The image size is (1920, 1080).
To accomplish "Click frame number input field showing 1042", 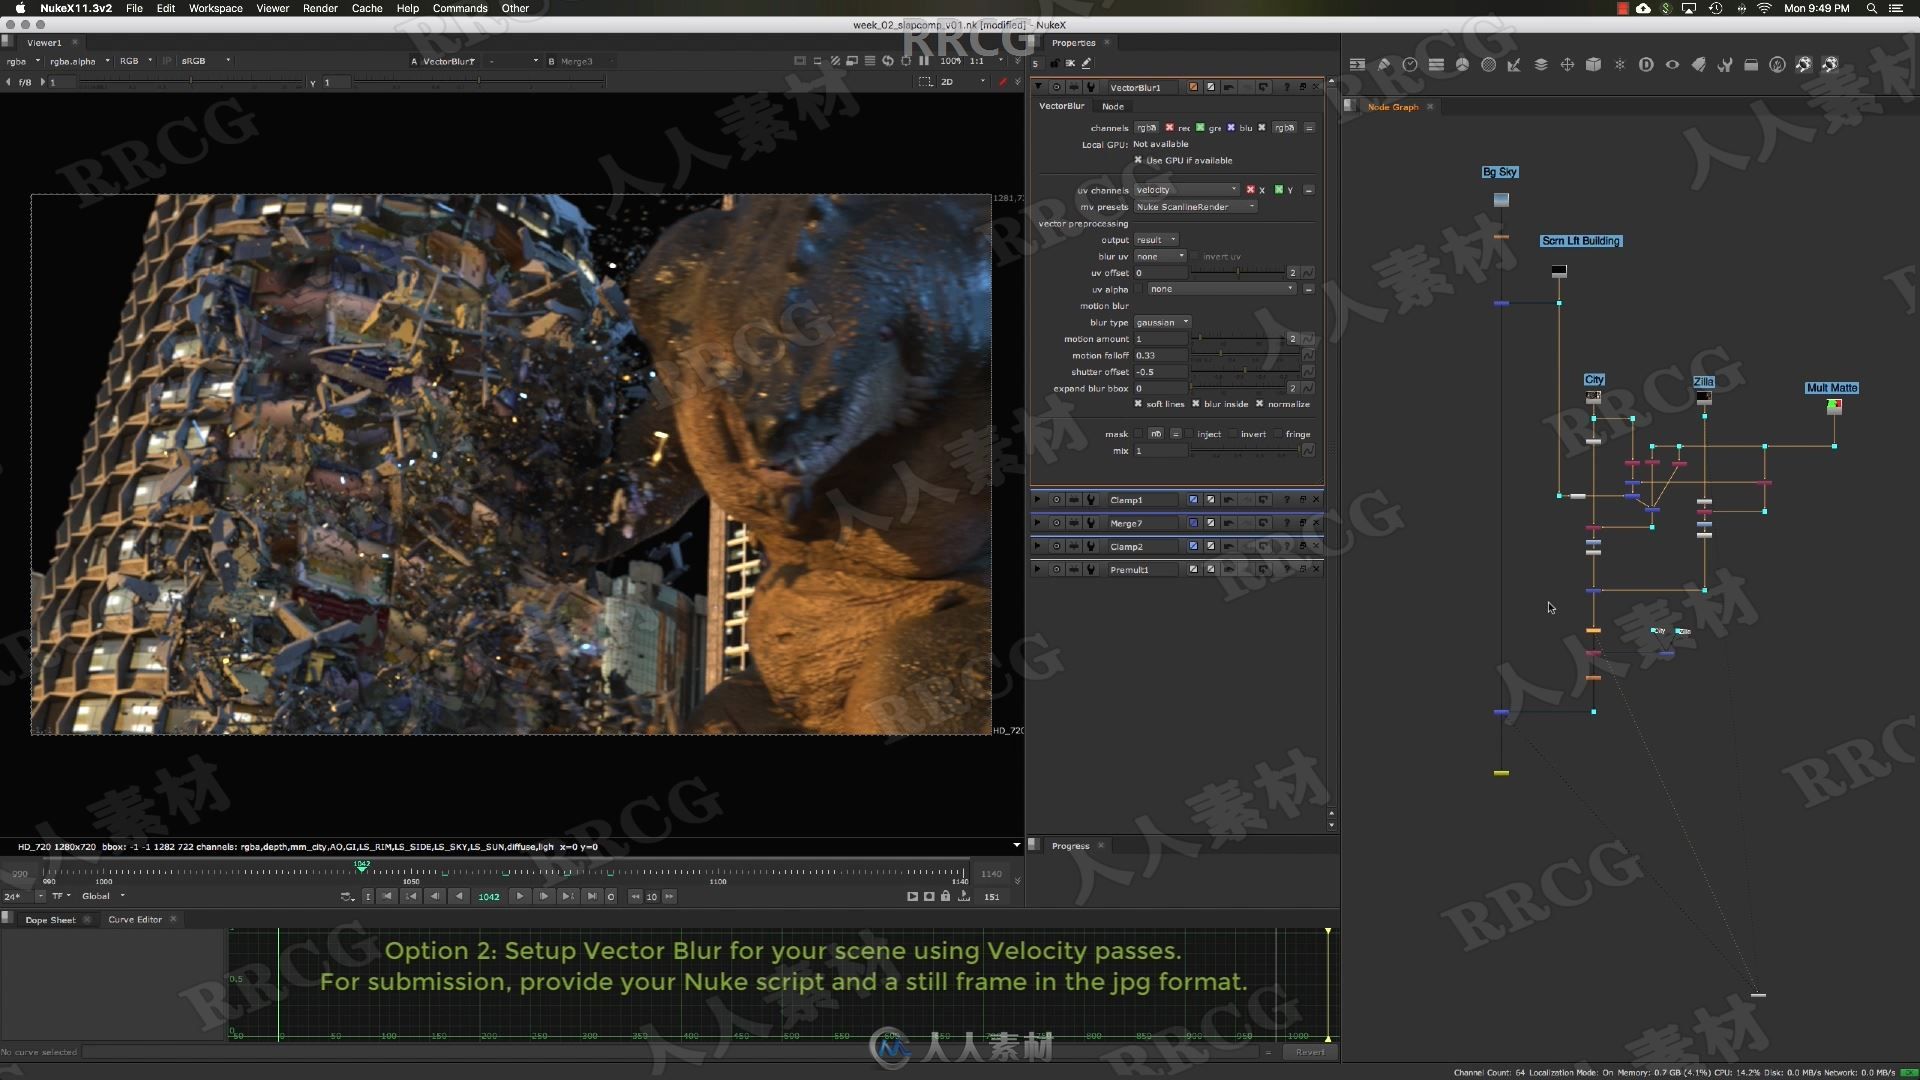I will [489, 895].
